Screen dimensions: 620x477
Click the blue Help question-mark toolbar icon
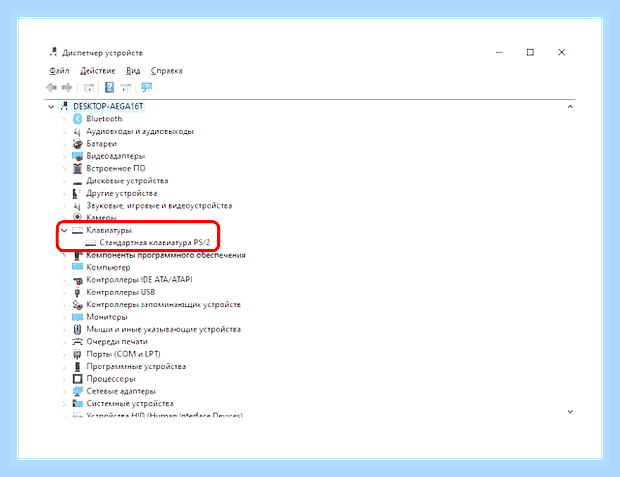110,87
